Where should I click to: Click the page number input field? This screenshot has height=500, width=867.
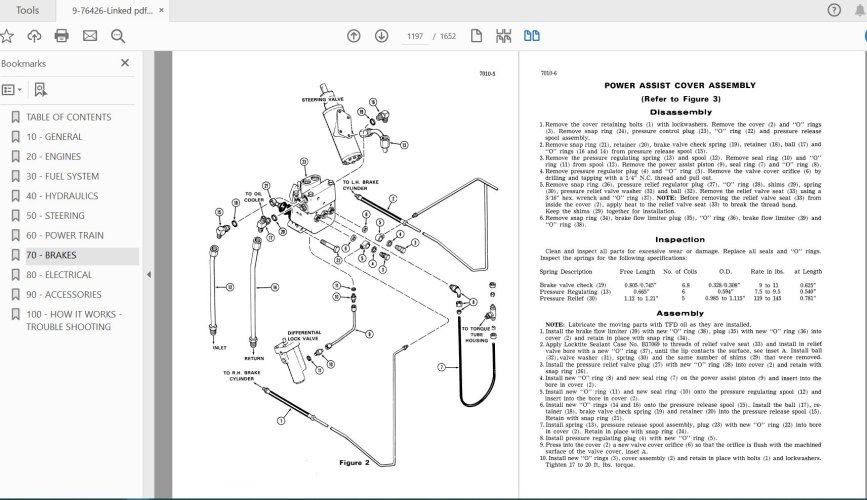pos(414,36)
